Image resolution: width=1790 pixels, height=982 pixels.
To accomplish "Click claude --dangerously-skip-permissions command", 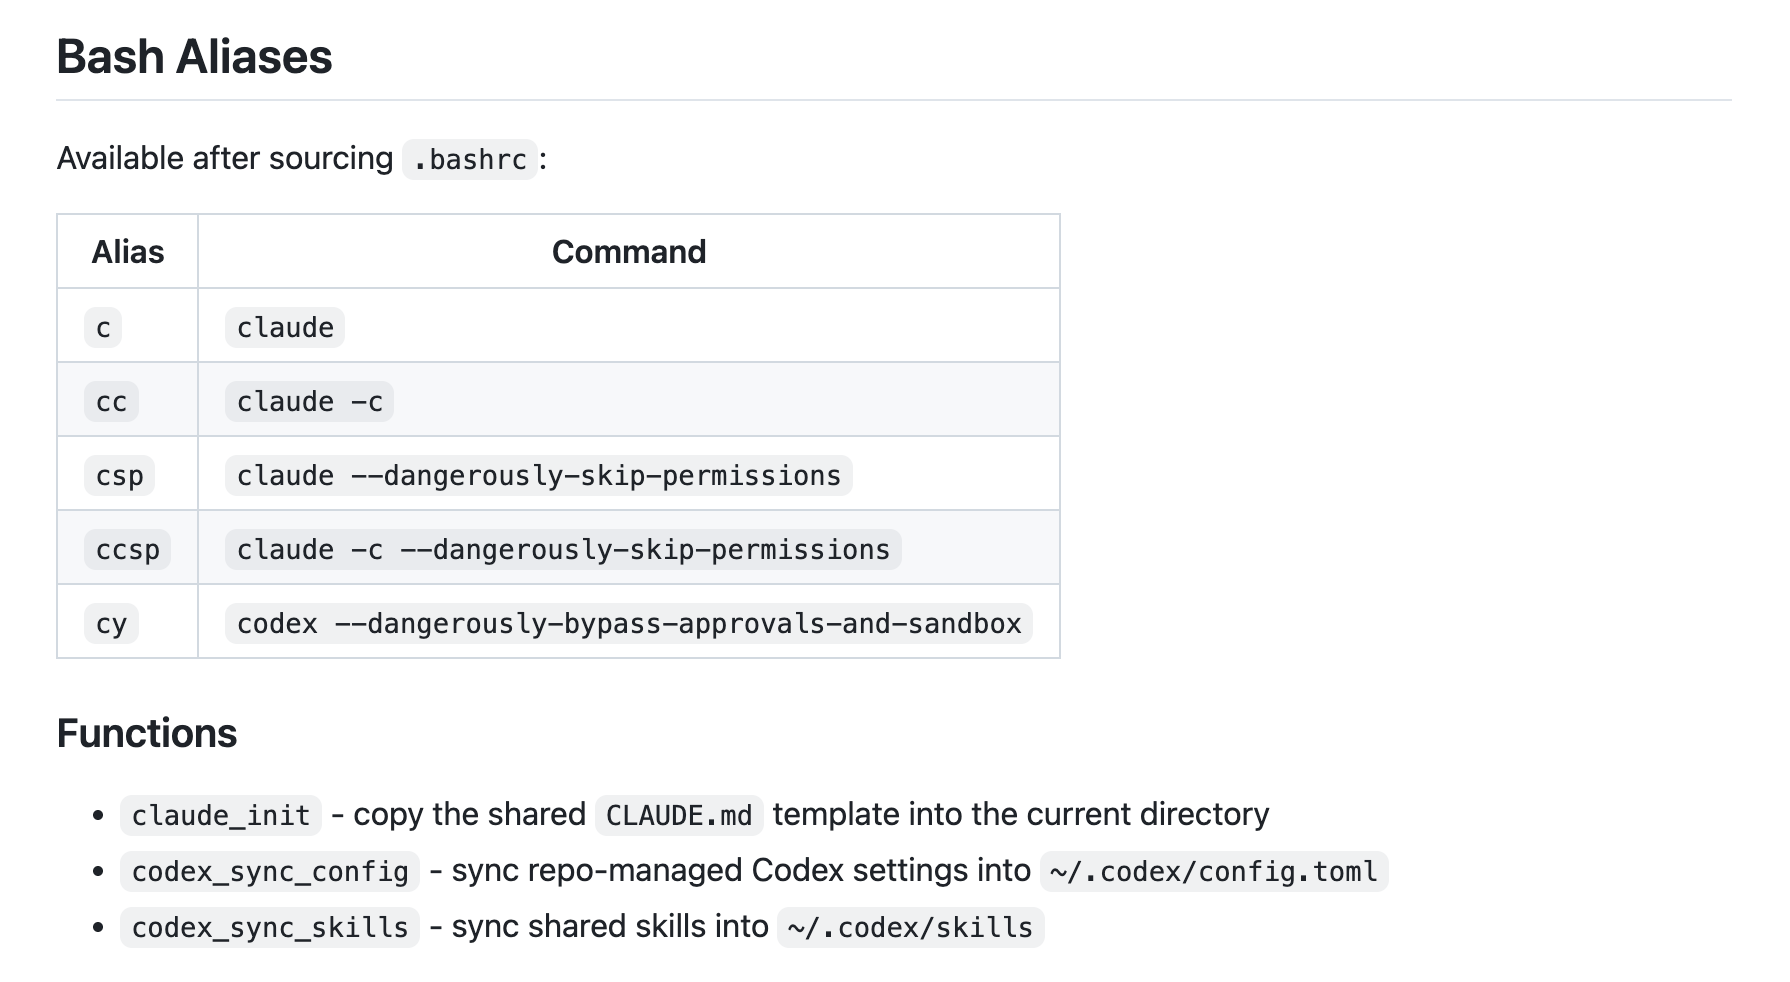I will (539, 475).
